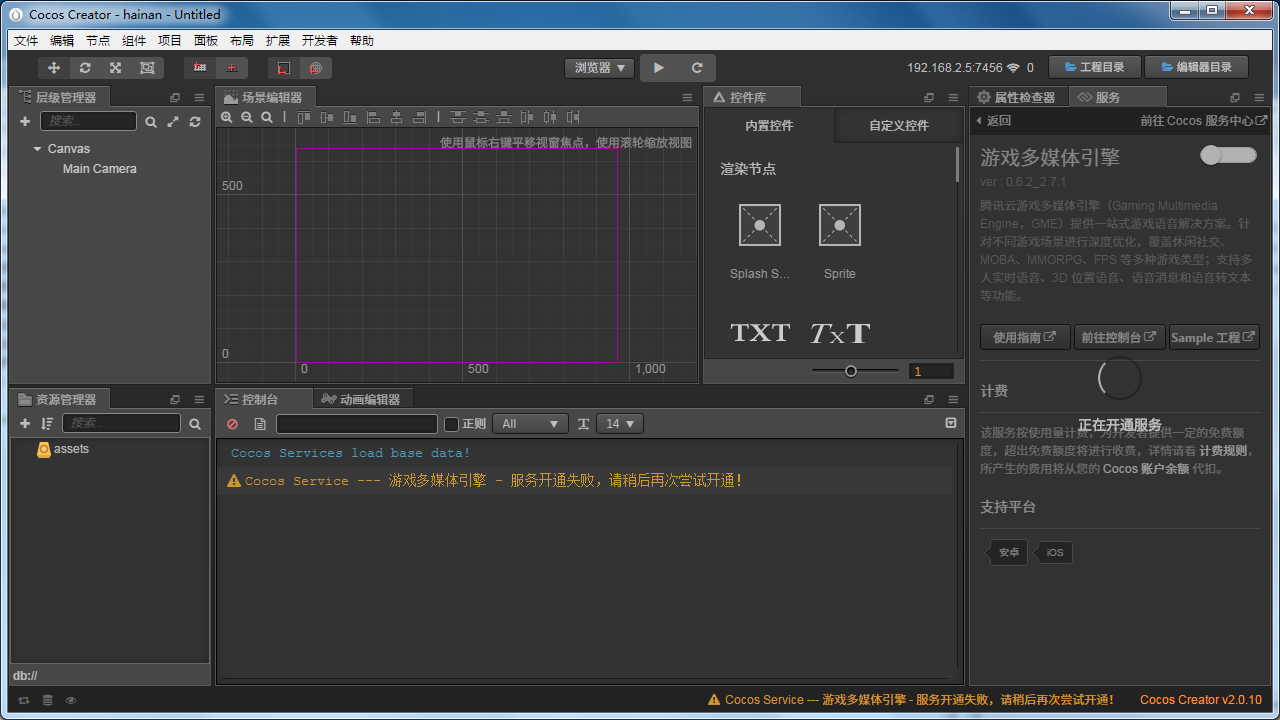Select the rect transform tool
This screenshot has height=720, width=1280.
pyautogui.click(x=147, y=68)
